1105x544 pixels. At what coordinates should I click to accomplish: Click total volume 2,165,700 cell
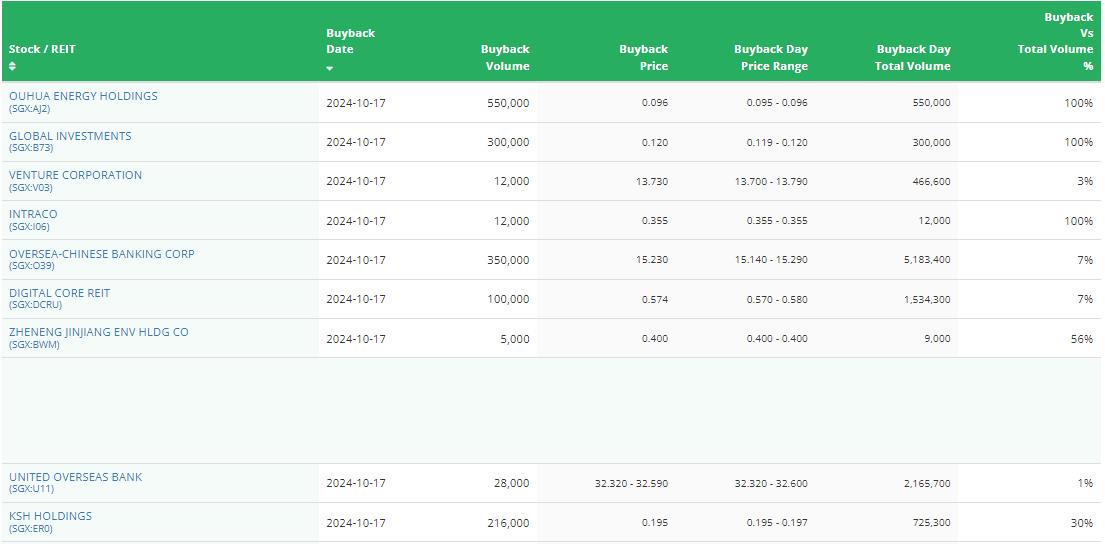[928, 483]
